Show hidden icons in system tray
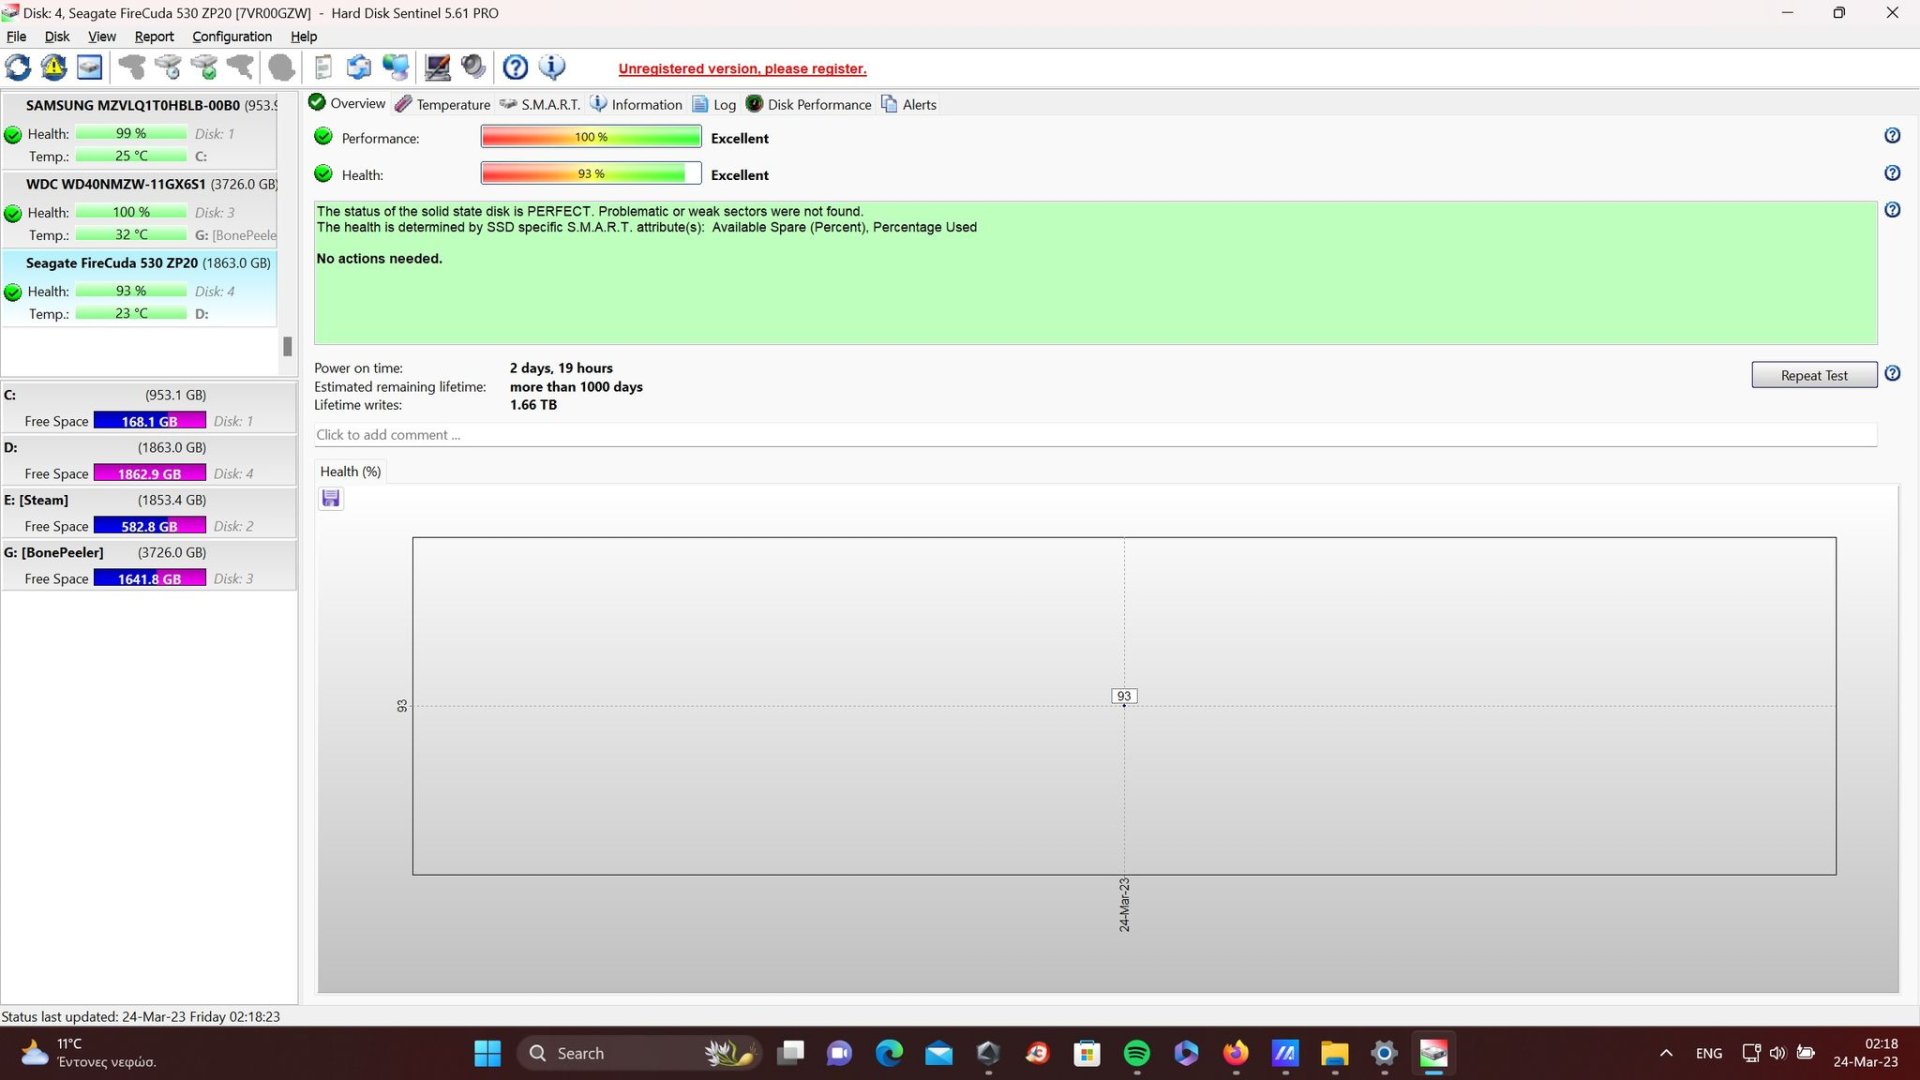Viewport: 1920px width, 1080px height. point(1666,1053)
